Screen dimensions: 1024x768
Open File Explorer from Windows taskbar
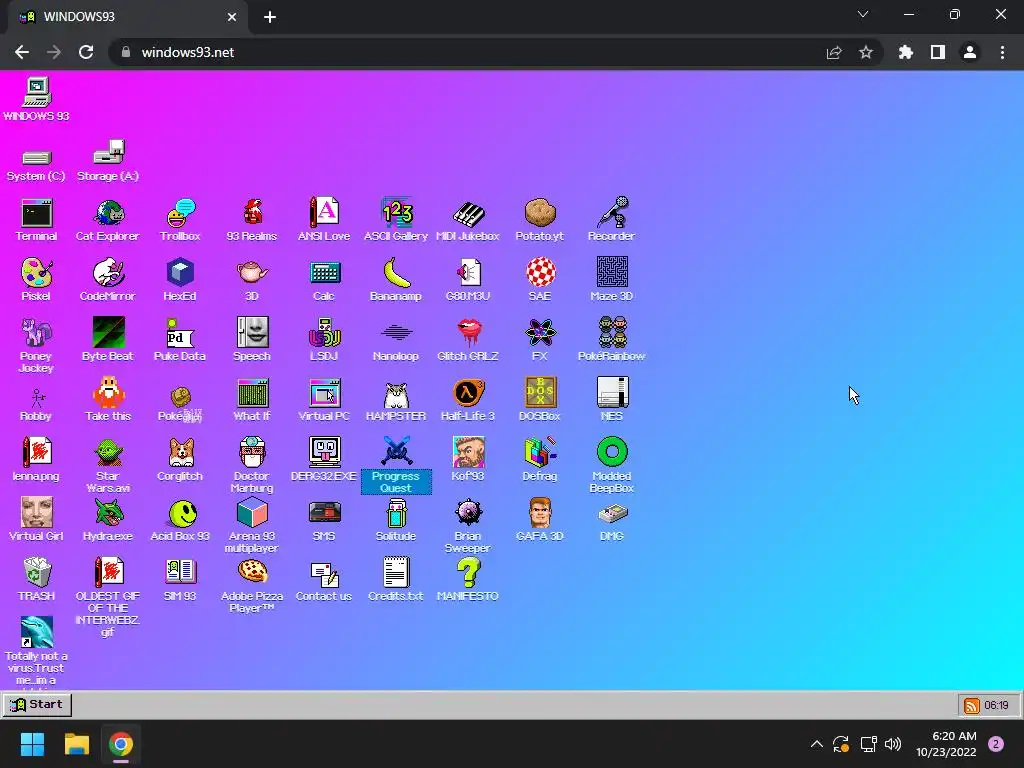click(76, 744)
